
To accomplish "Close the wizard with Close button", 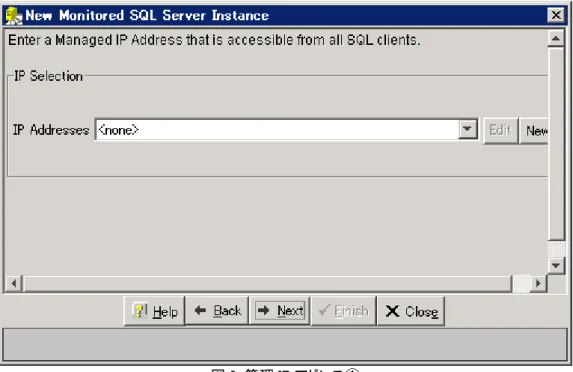I will 411,311.
